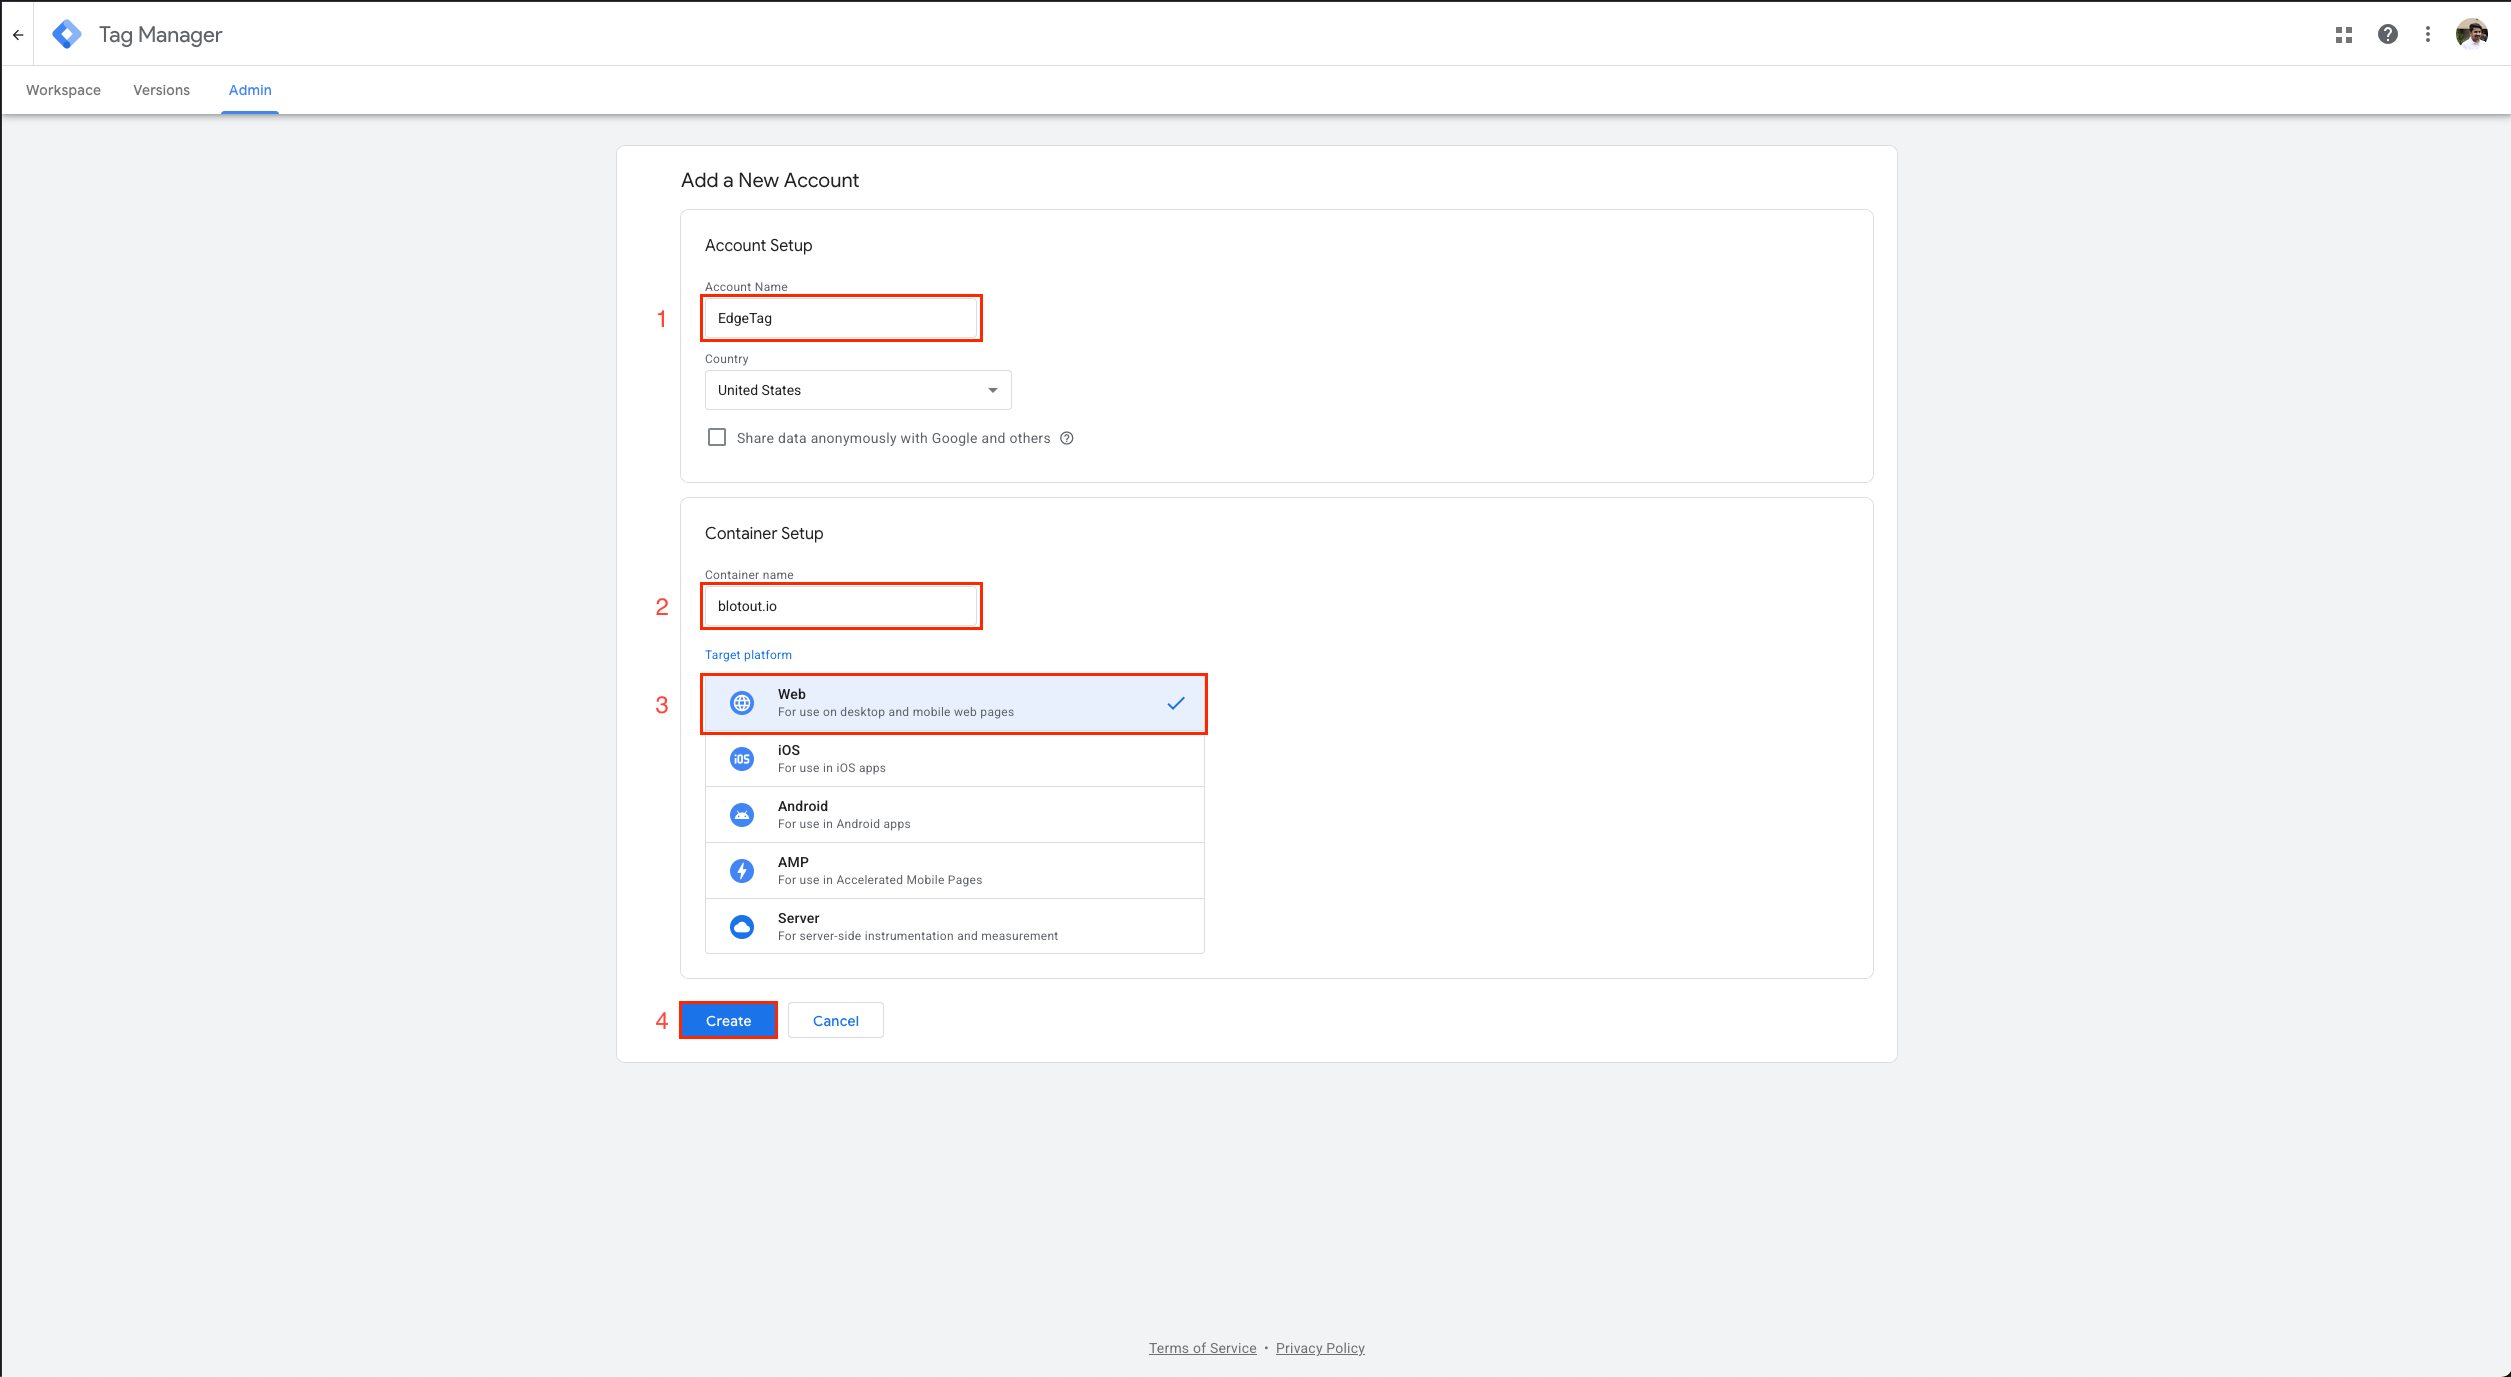Click the user profile avatar
2511x1377 pixels.
pyautogui.click(x=2471, y=35)
